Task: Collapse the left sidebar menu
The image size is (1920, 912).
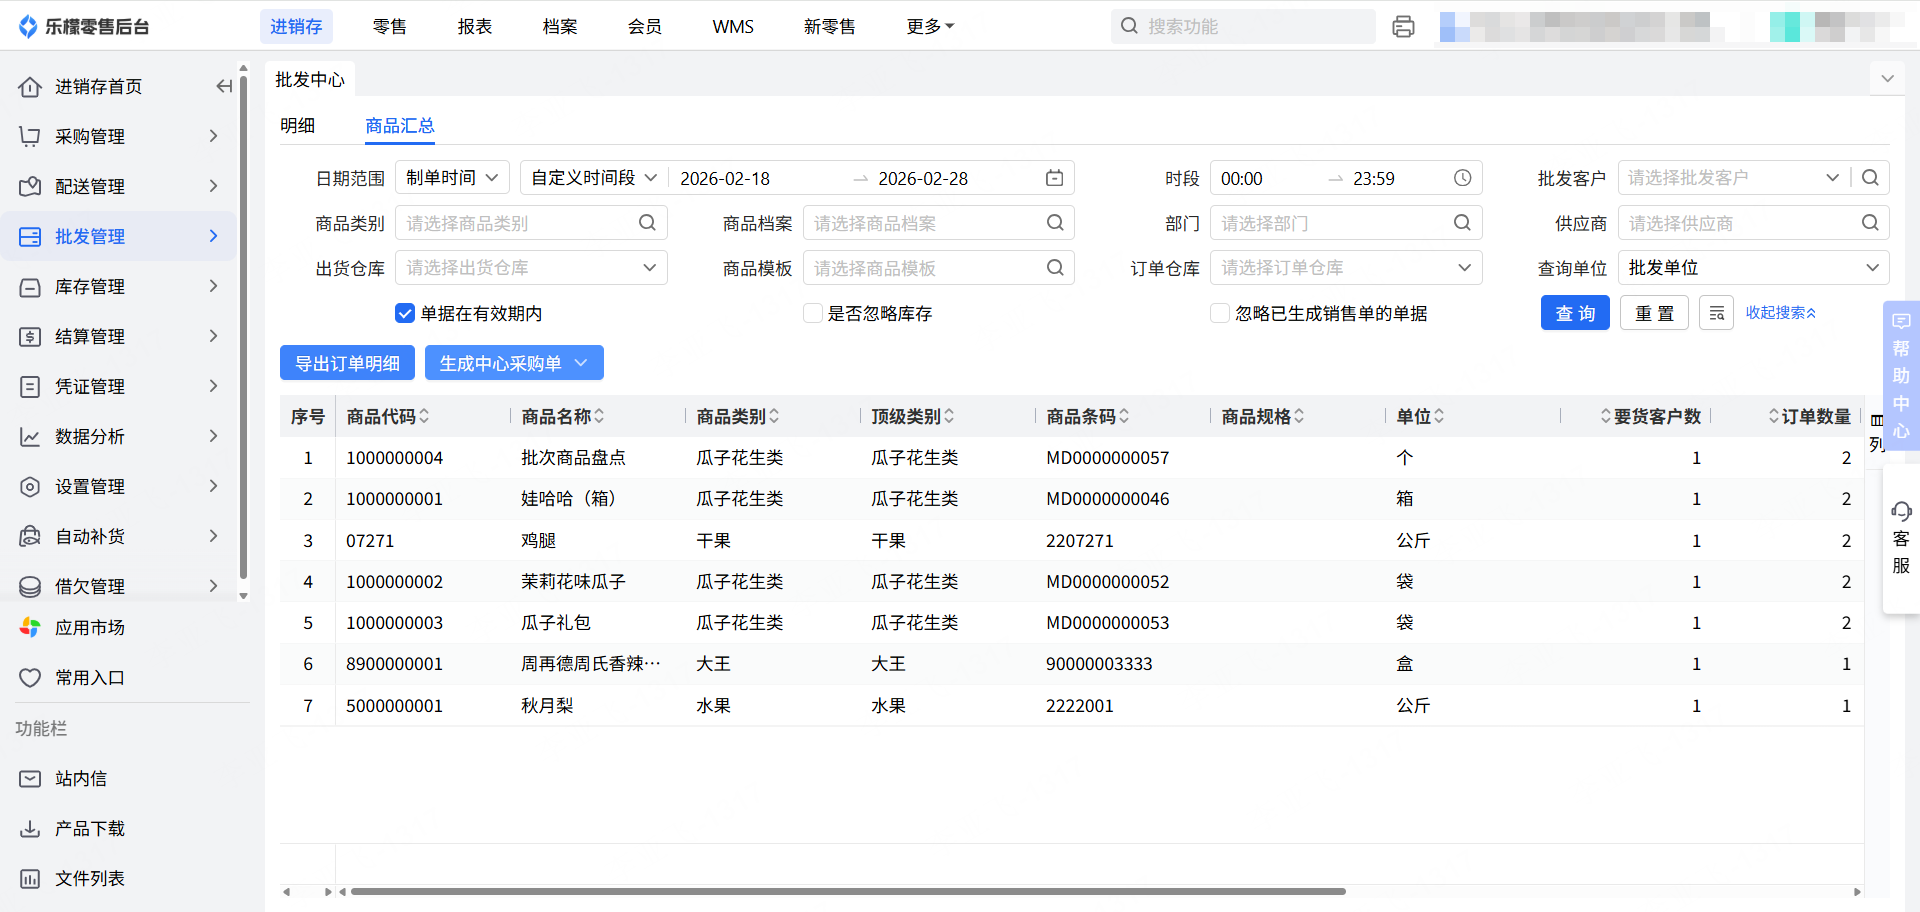Action: click(x=224, y=87)
